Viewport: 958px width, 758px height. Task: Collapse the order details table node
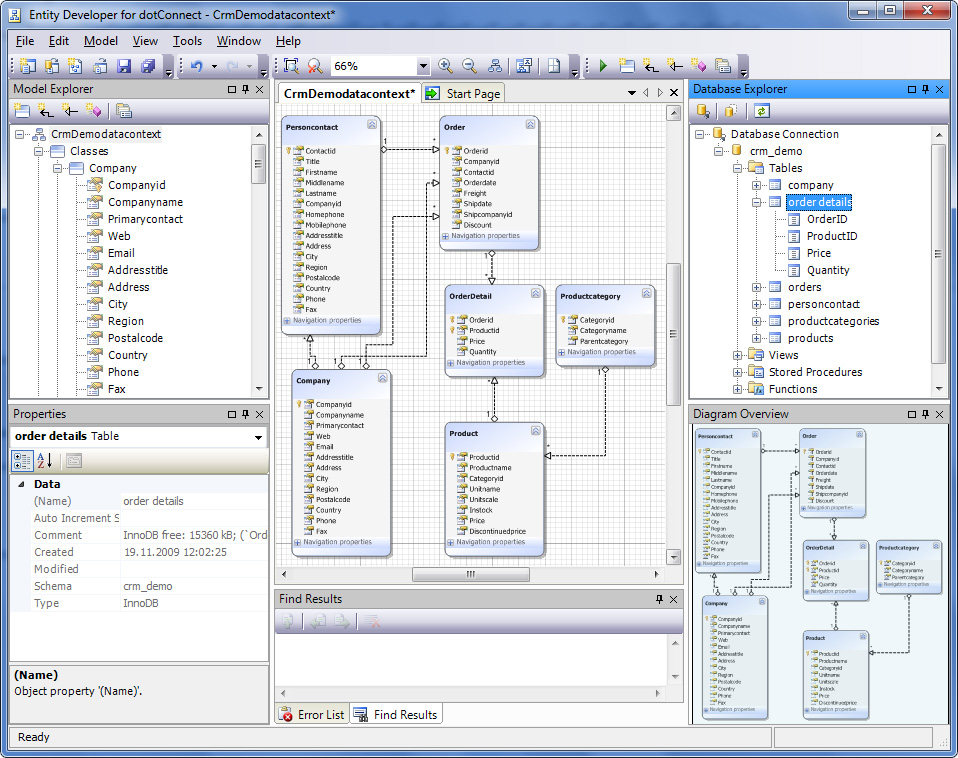coord(756,202)
